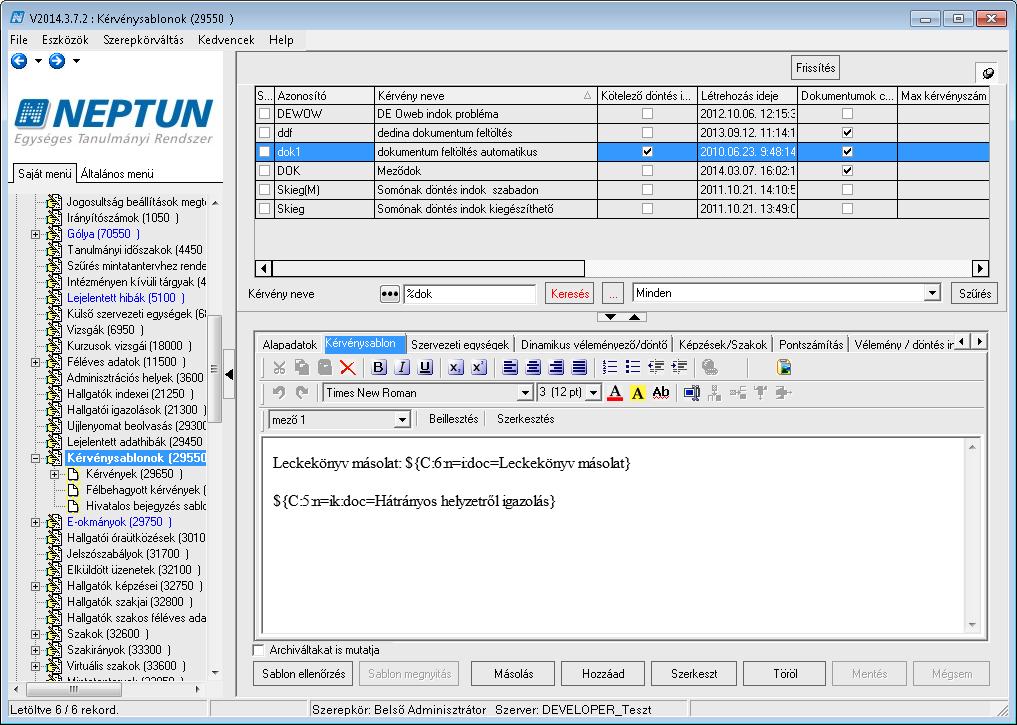Click the Hozzáad button
Image resolution: width=1017 pixels, height=725 pixels.
click(x=603, y=674)
